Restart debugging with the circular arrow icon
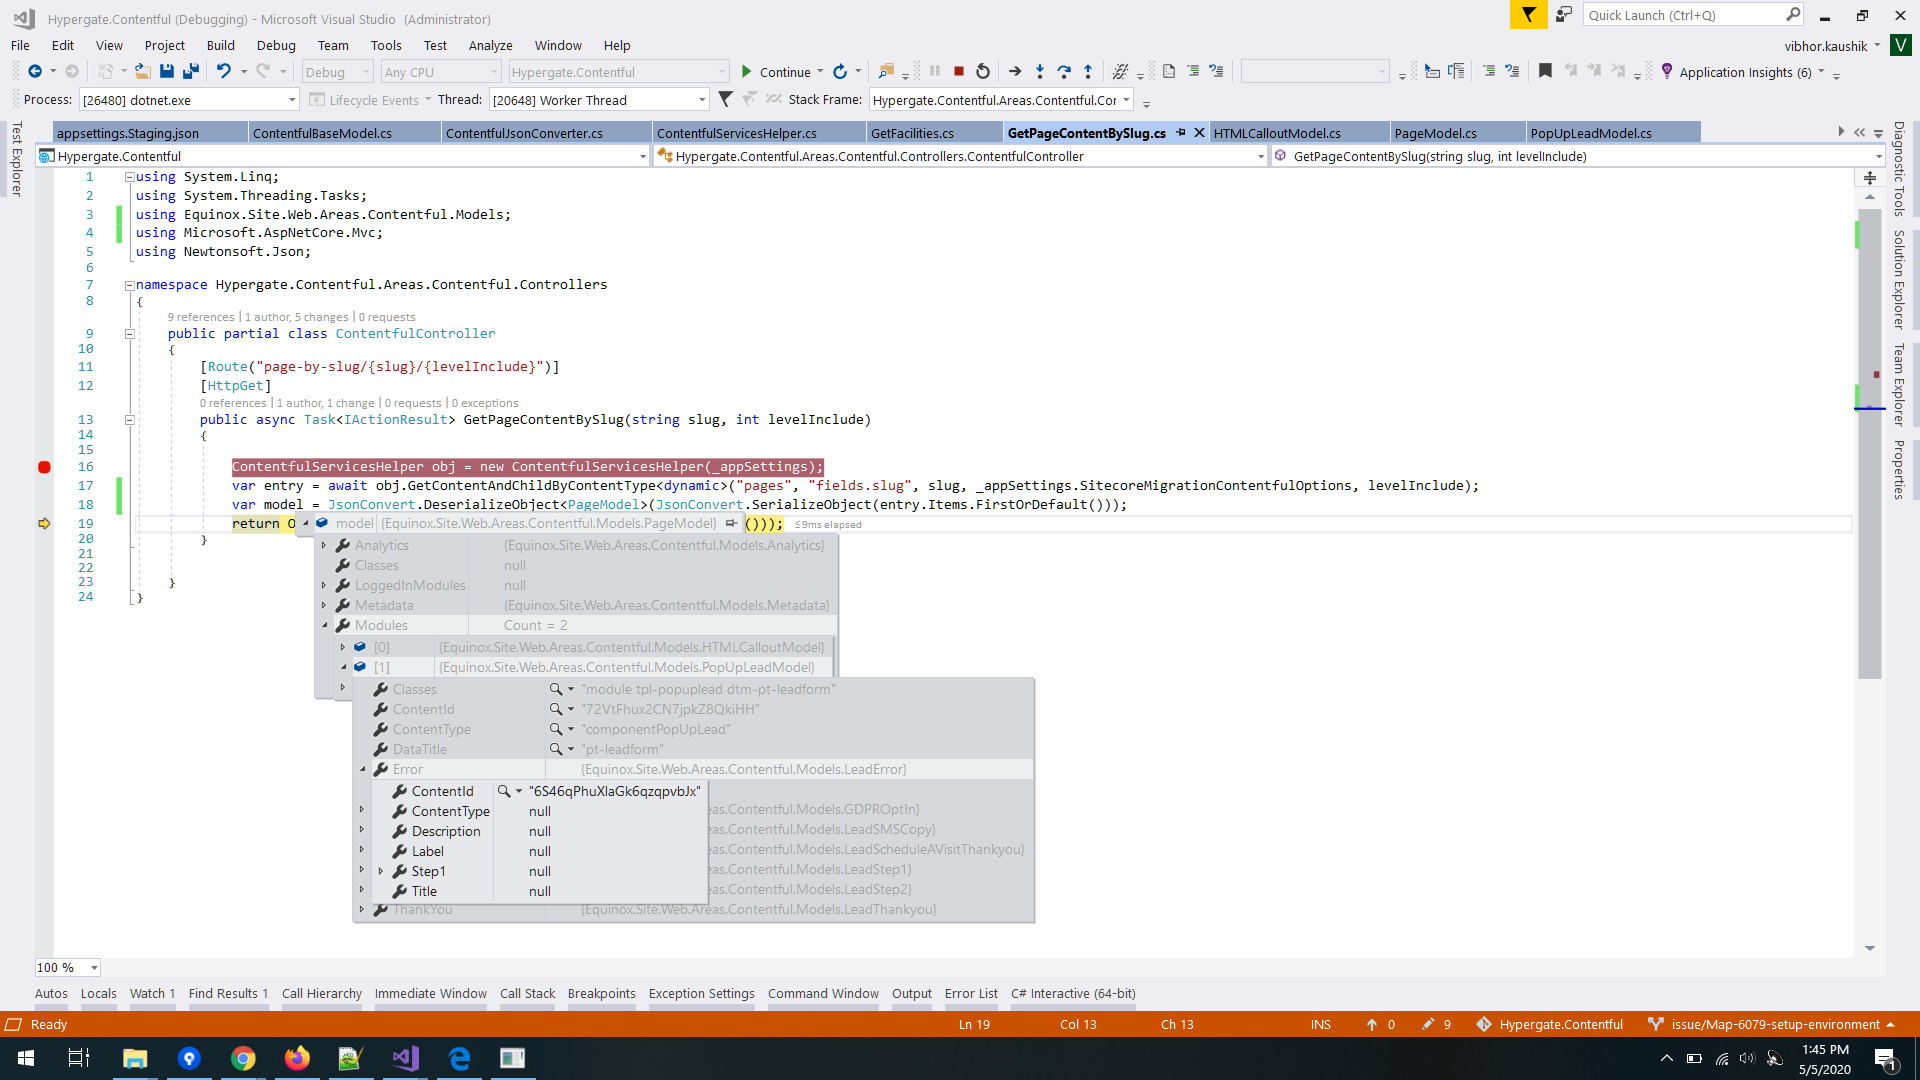Viewport: 1920px width, 1080px height. pyautogui.click(x=983, y=71)
